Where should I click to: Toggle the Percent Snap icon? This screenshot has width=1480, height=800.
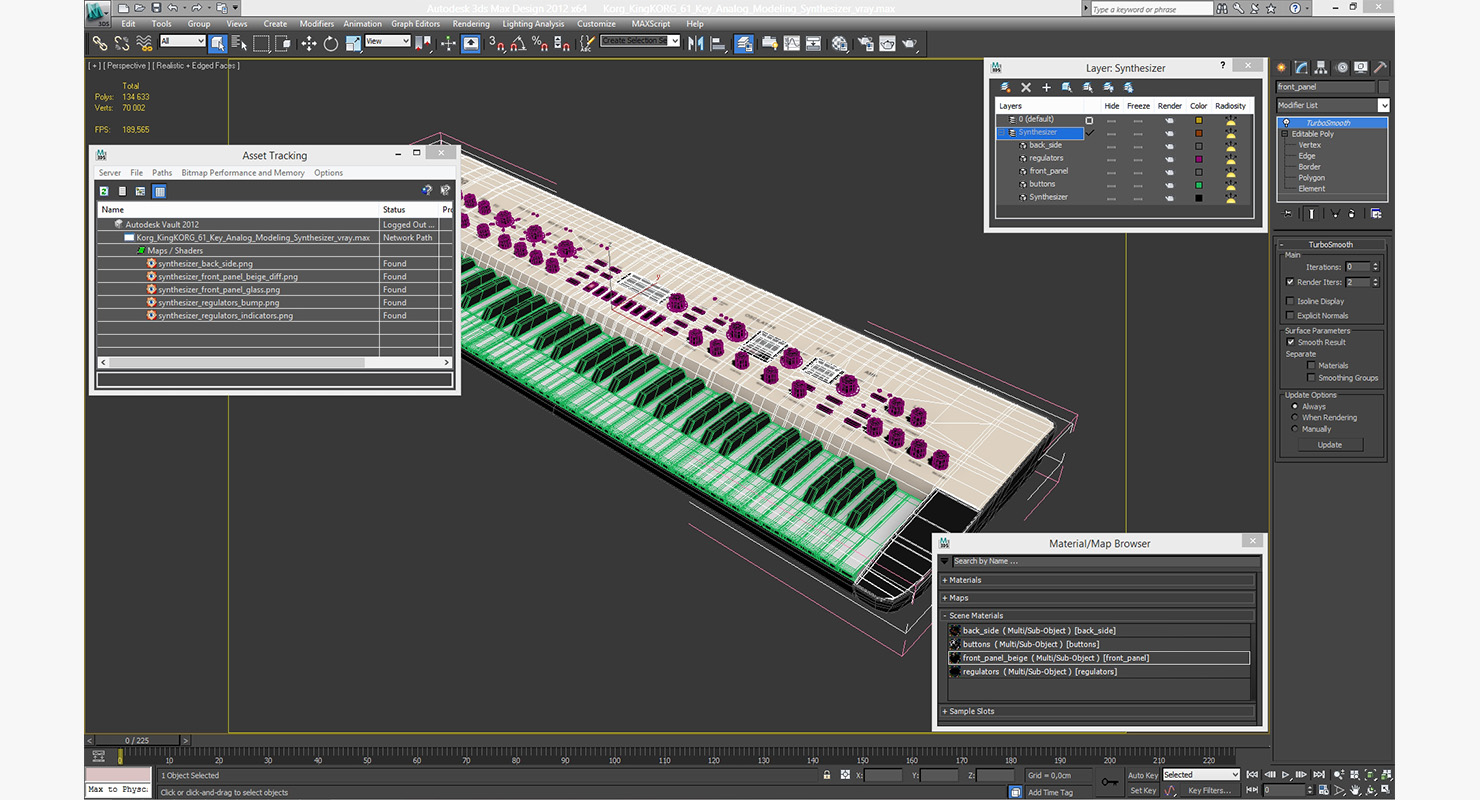(x=540, y=43)
